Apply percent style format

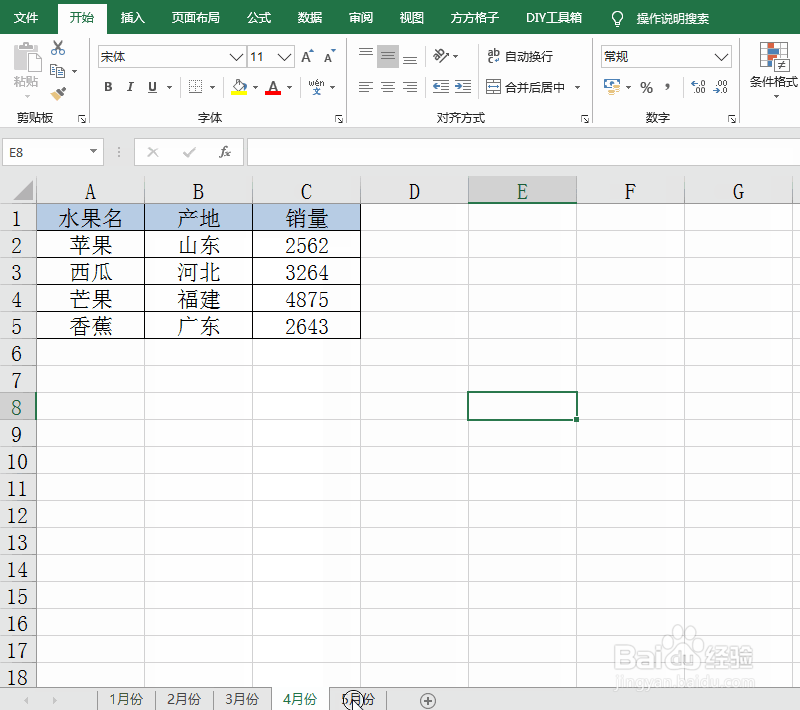click(x=646, y=87)
